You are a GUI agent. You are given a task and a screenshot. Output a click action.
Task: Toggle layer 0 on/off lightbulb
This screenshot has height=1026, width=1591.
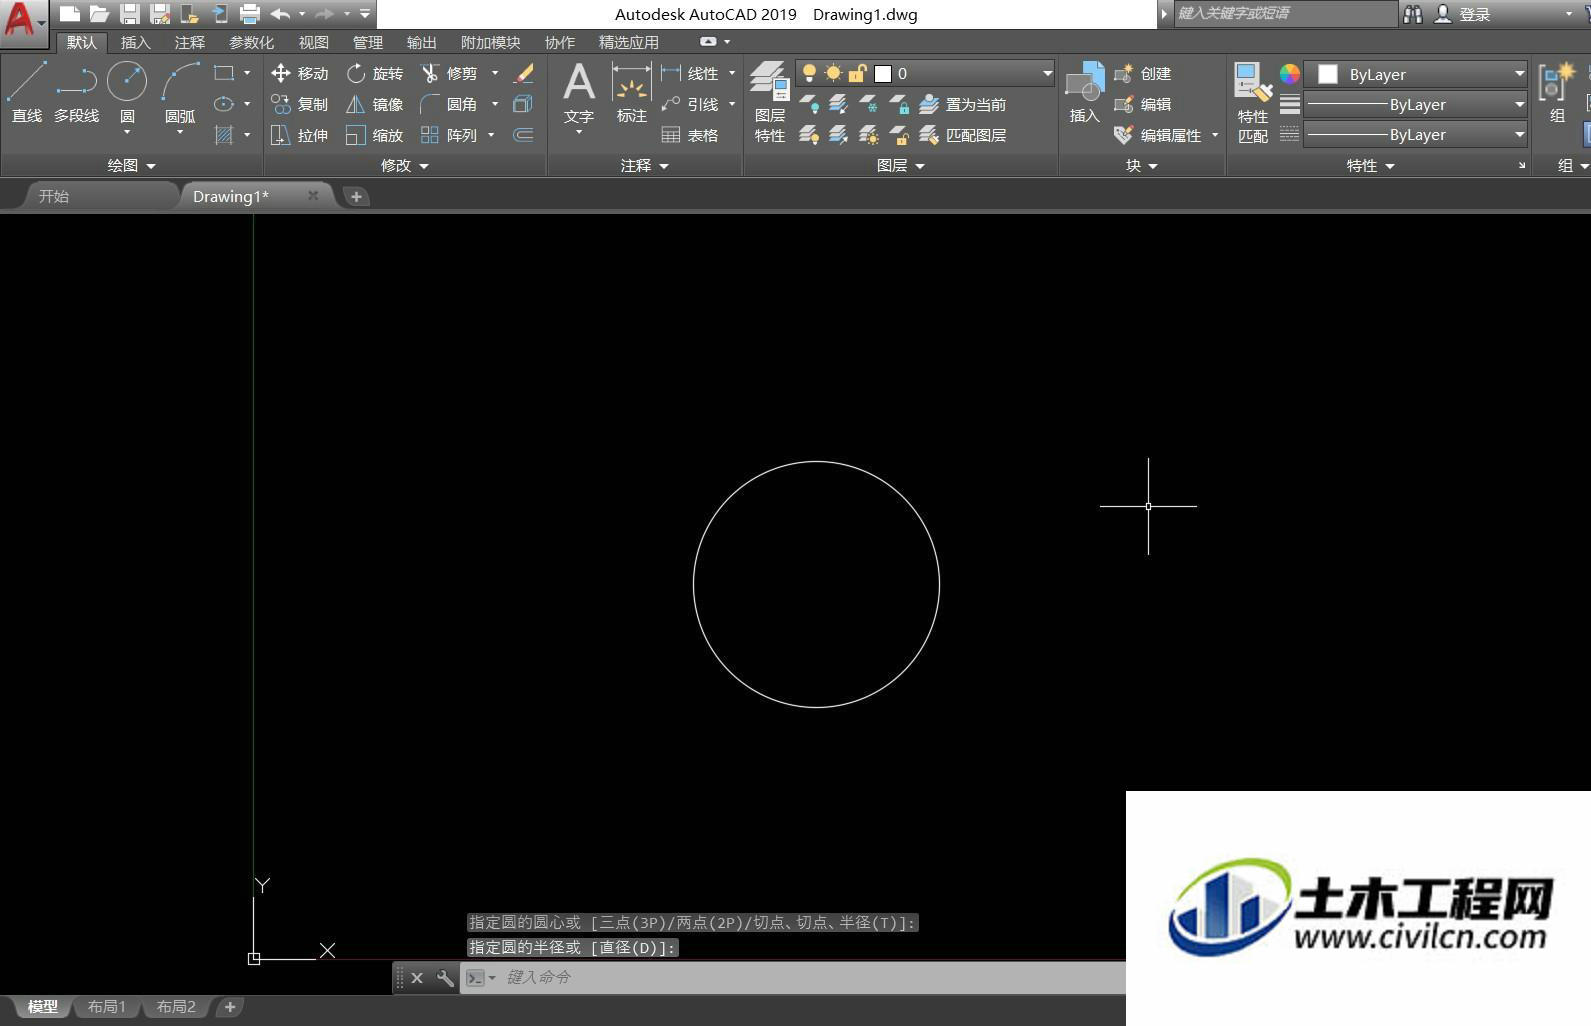[809, 73]
